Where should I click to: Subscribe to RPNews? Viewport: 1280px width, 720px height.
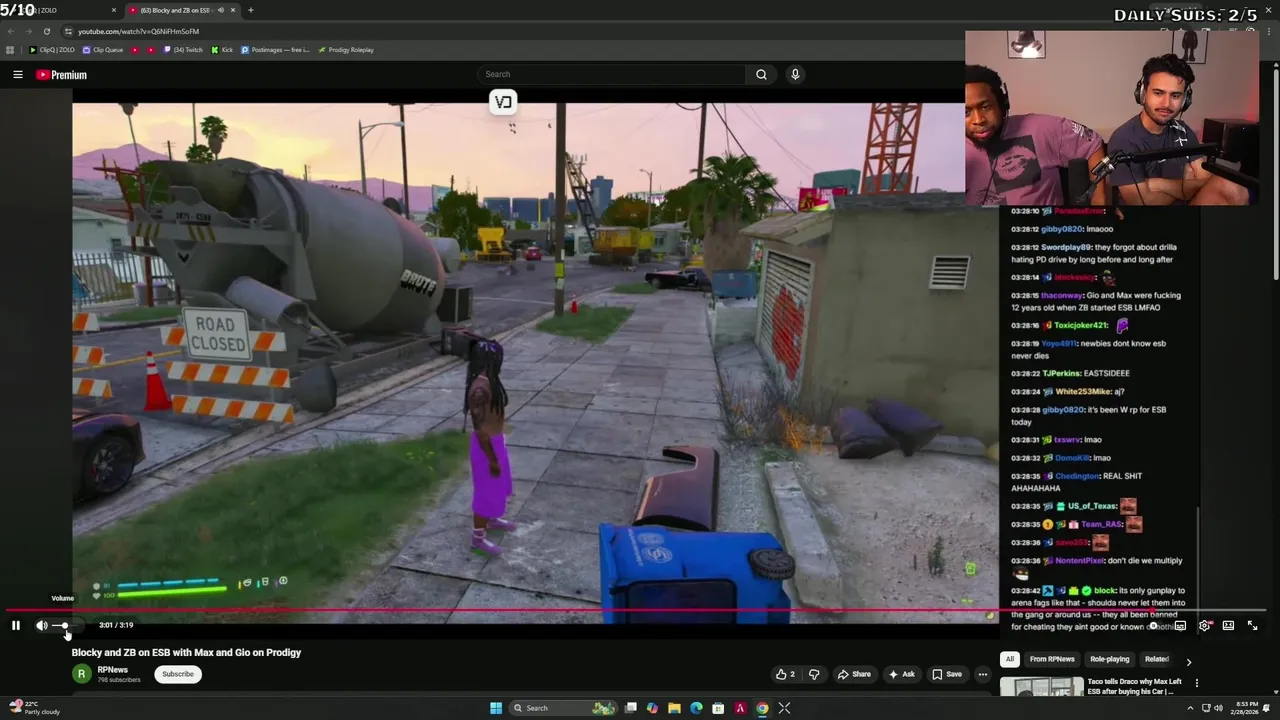pos(178,674)
